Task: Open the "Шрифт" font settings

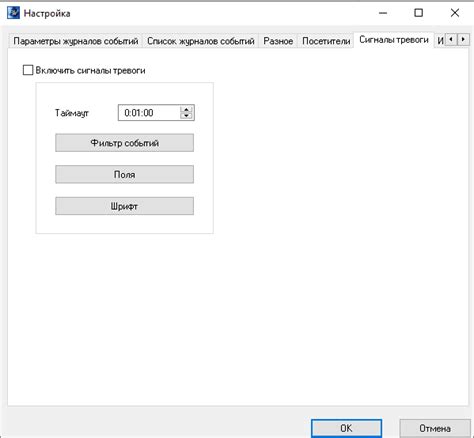Action: (124, 206)
